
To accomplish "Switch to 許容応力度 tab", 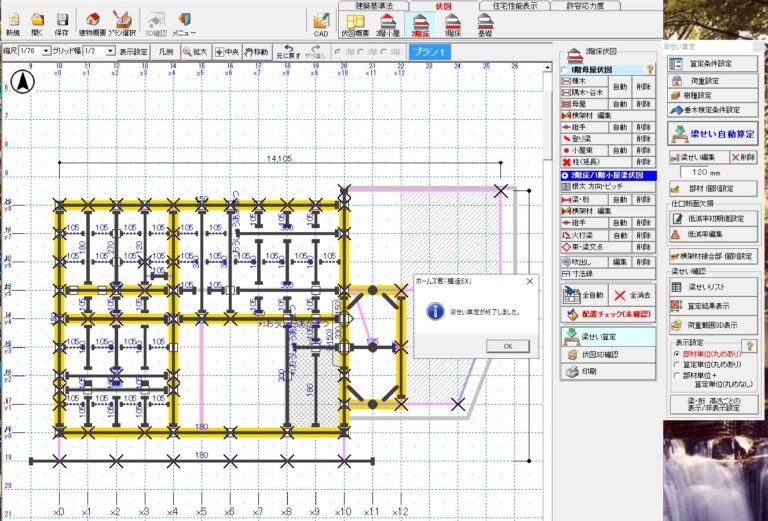I will [585, 5].
